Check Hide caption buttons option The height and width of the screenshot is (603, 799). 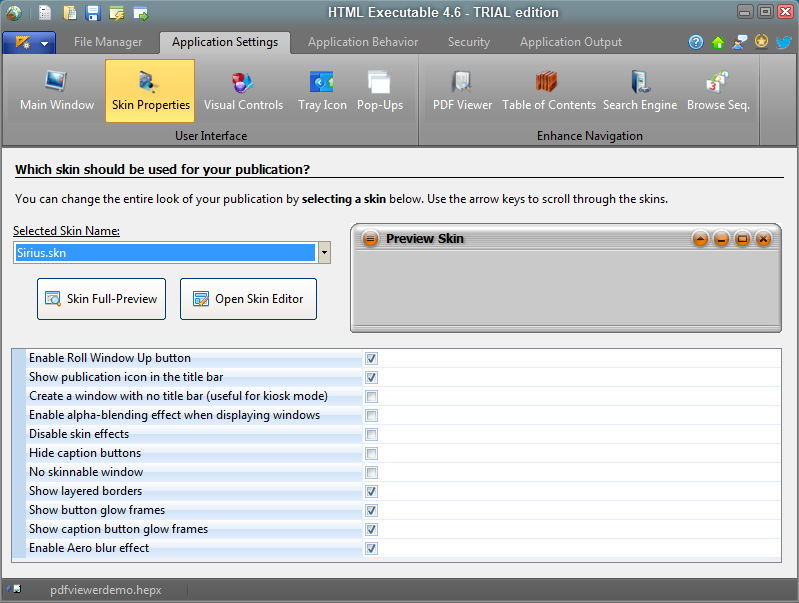pyautogui.click(x=371, y=453)
